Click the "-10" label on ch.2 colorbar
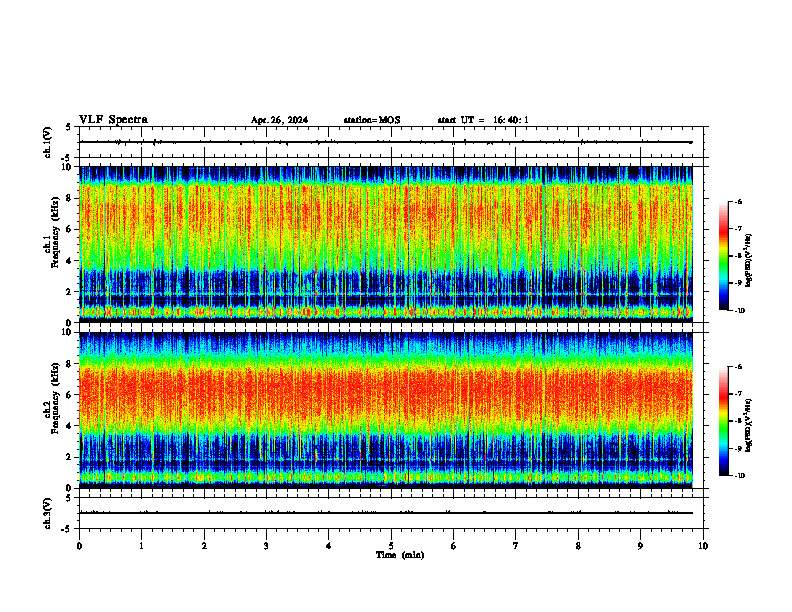 click(x=739, y=476)
